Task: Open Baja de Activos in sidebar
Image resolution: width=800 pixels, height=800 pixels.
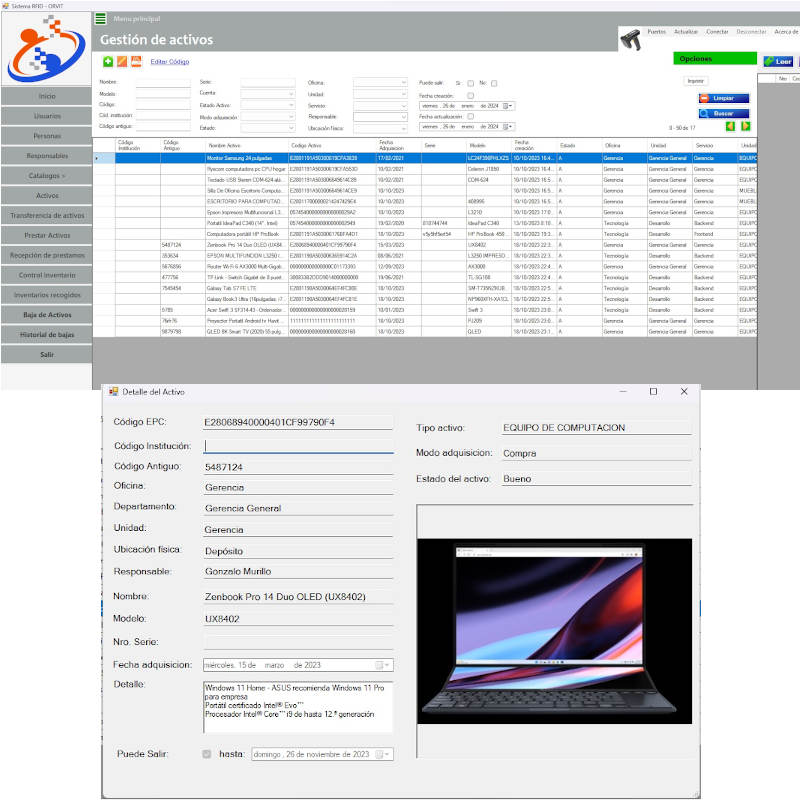Action: (47, 315)
